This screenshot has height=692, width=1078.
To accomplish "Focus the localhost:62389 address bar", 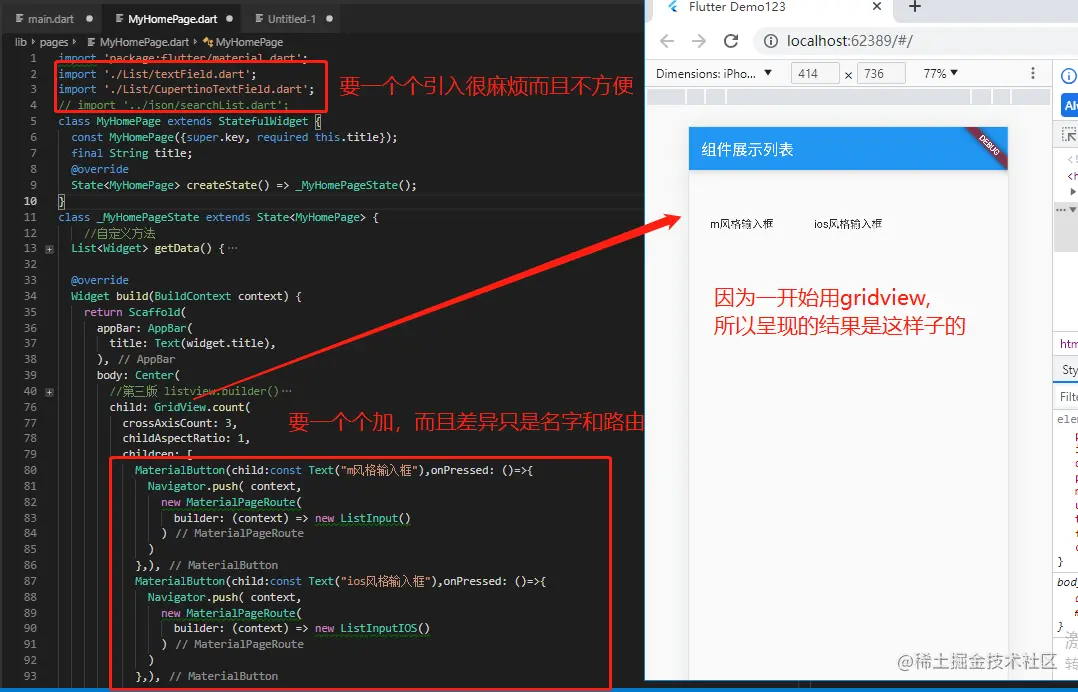I will (916, 41).
